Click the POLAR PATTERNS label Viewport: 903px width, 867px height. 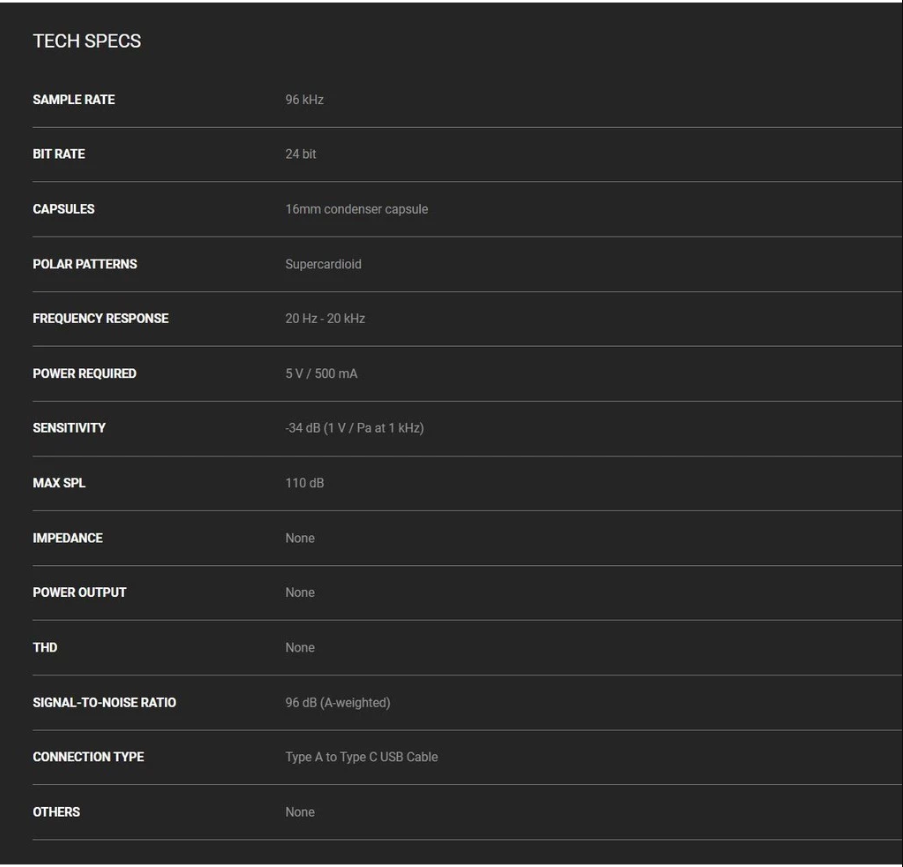point(85,264)
